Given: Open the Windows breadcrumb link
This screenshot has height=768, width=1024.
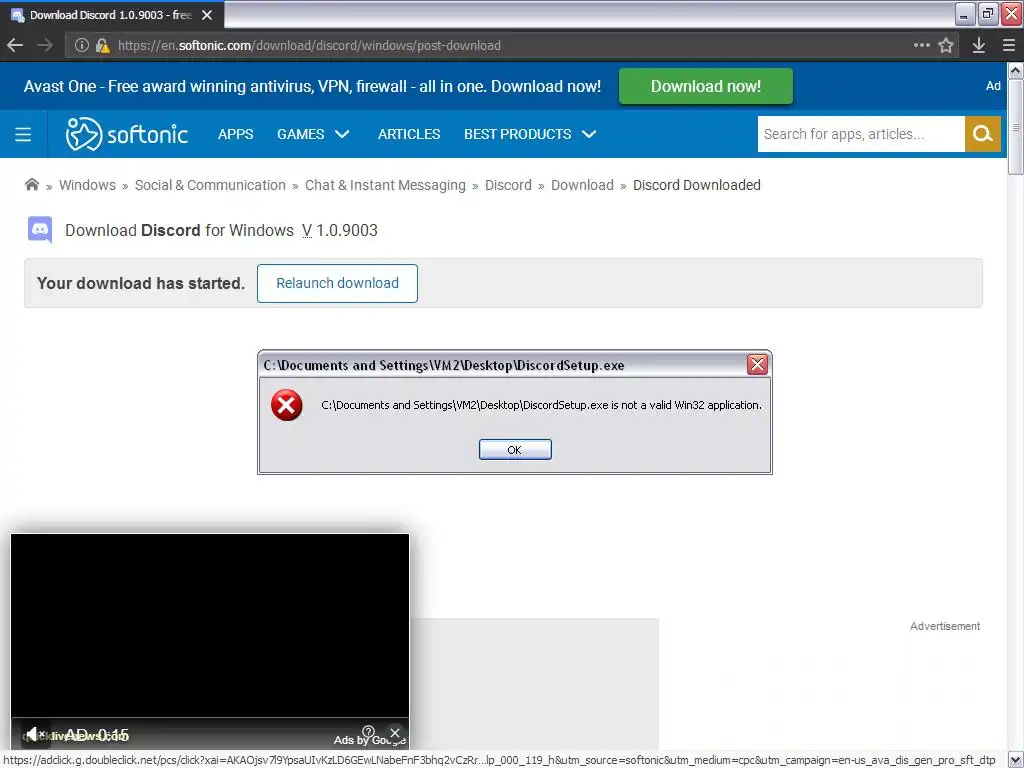Looking at the screenshot, I should [88, 185].
